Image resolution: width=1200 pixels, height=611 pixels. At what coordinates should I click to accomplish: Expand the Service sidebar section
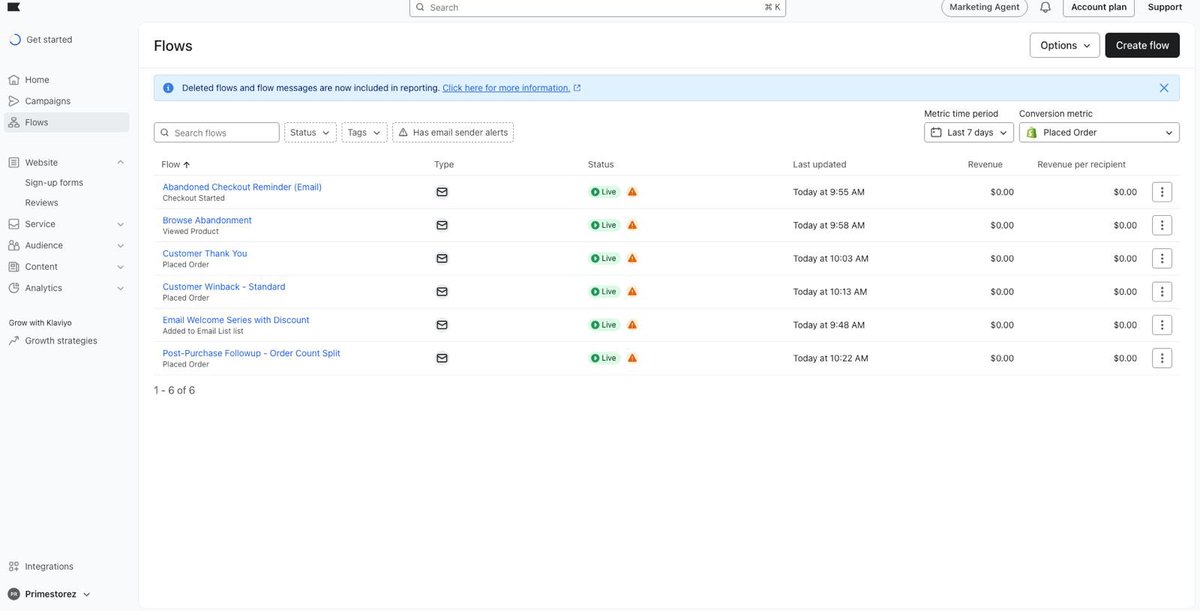[x=121, y=224]
